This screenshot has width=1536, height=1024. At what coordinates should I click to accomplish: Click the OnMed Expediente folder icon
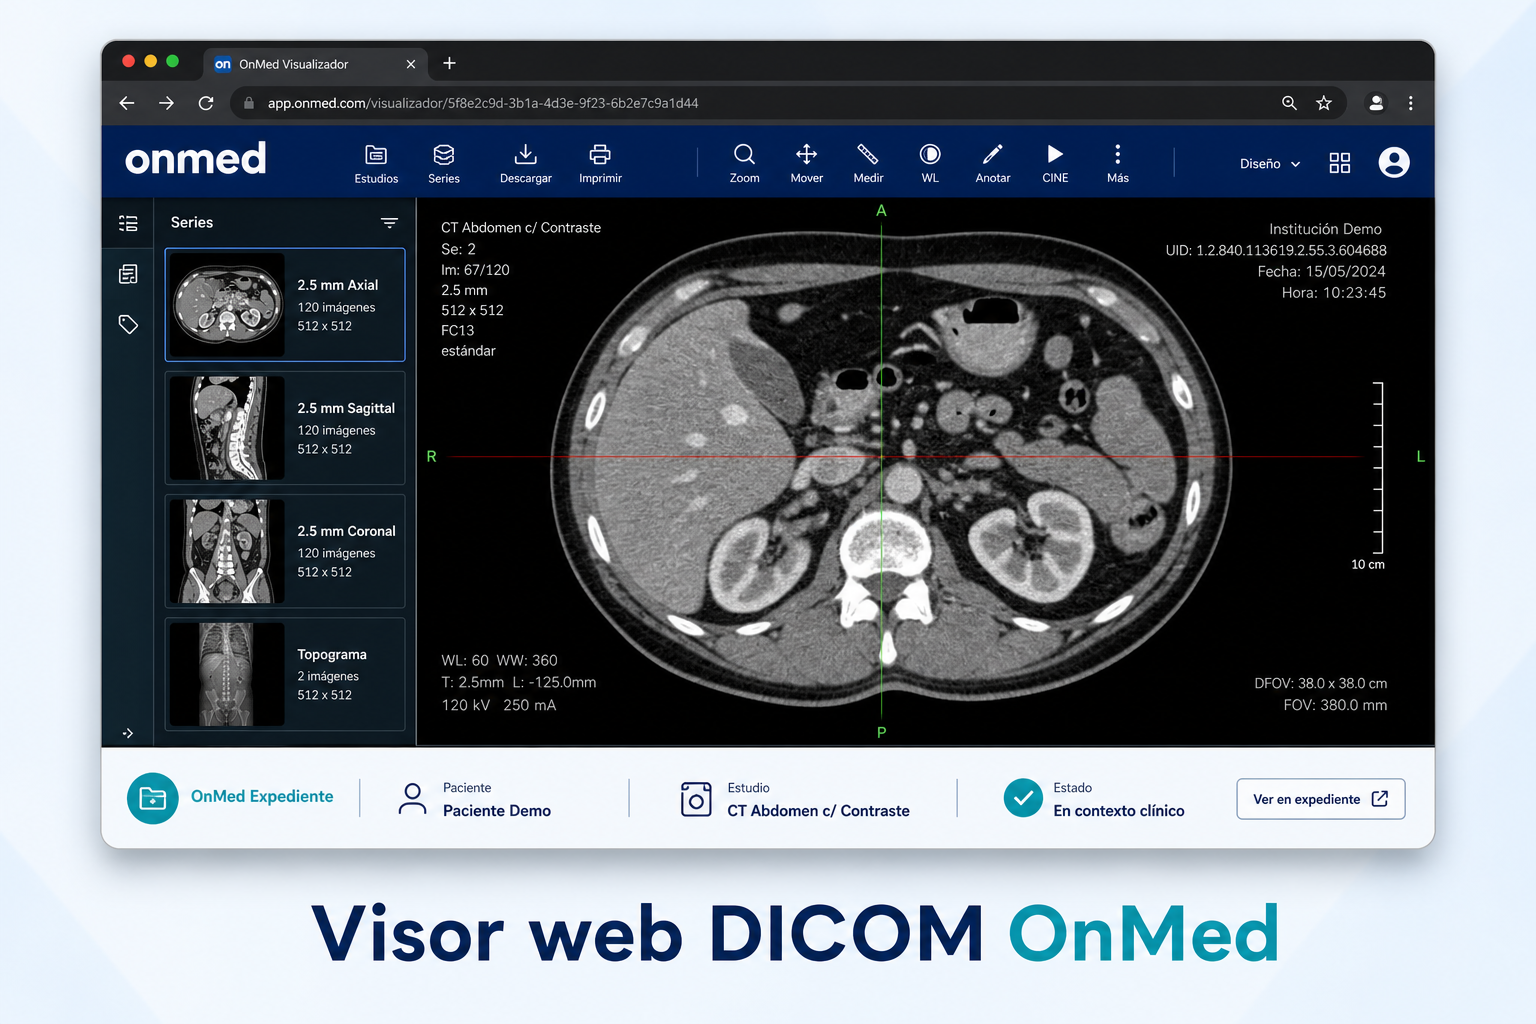click(x=153, y=798)
